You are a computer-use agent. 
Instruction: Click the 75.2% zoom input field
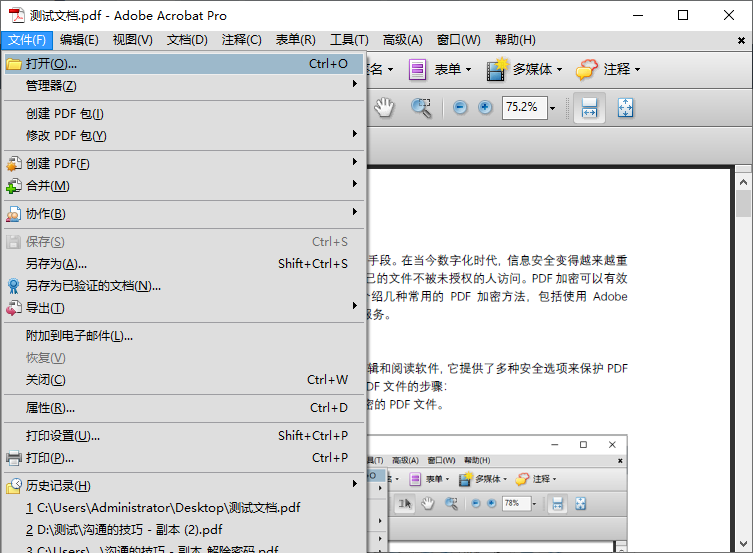[x=524, y=108]
